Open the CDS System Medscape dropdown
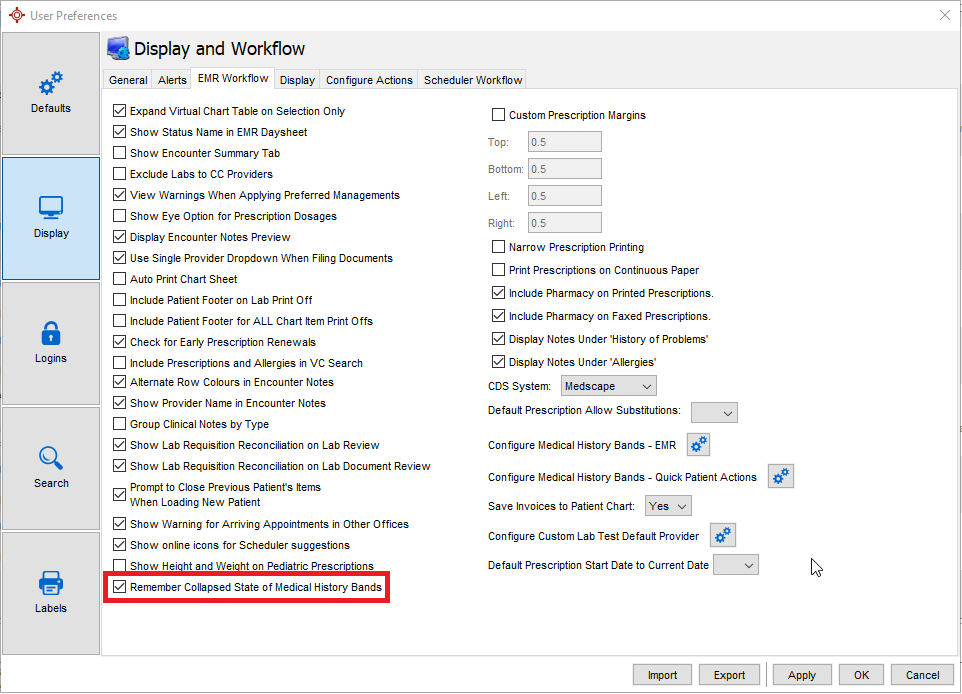This screenshot has height=694, width=962. click(x=607, y=386)
